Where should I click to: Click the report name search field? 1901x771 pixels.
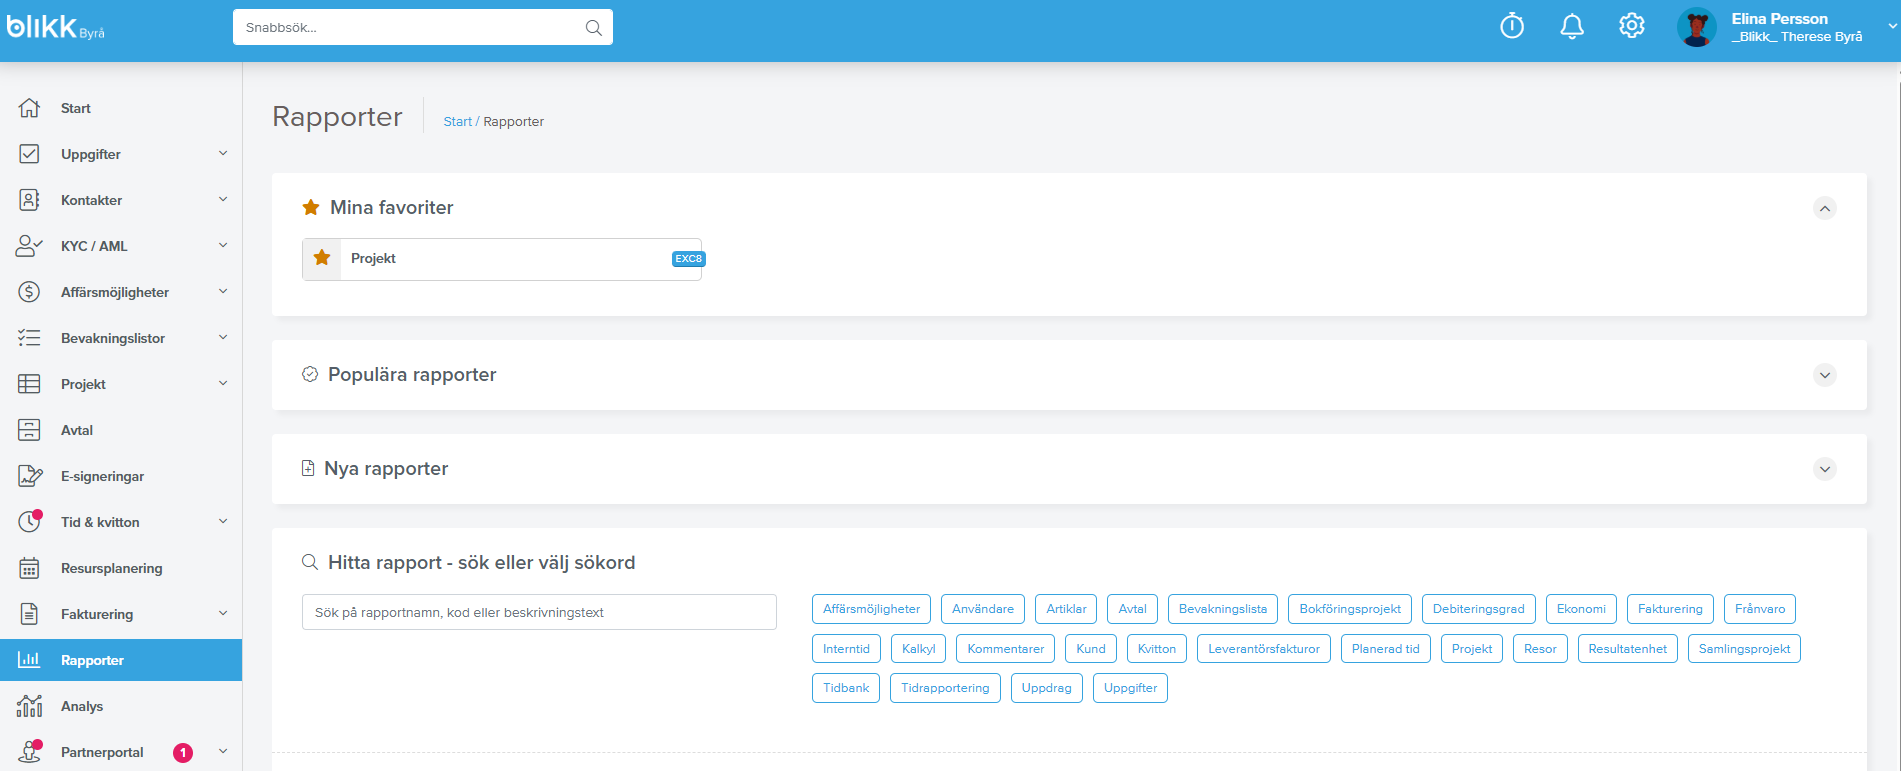(x=539, y=612)
